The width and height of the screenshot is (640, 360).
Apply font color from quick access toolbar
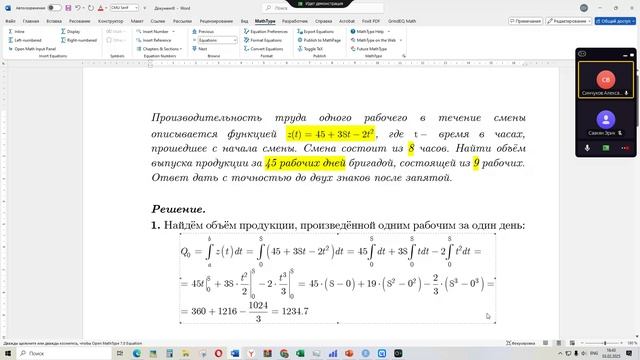(x=100, y=8)
